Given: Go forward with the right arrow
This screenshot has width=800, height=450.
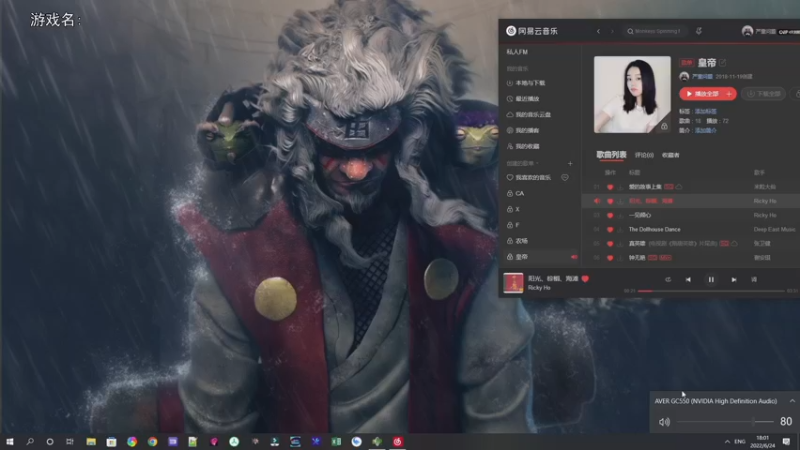Looking at the screenshot, I should pyautogui.click(x=612, y=31).
